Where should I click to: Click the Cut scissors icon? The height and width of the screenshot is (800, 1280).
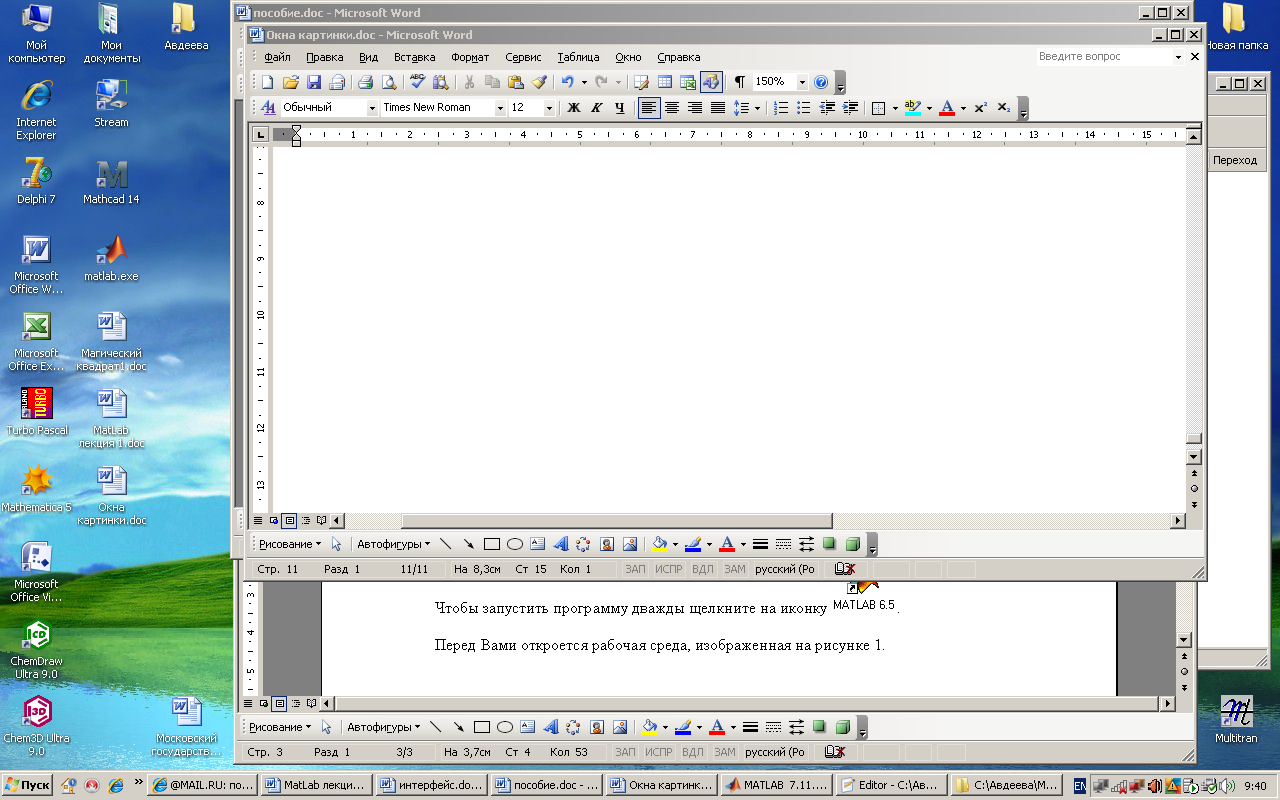pos(468,82)
